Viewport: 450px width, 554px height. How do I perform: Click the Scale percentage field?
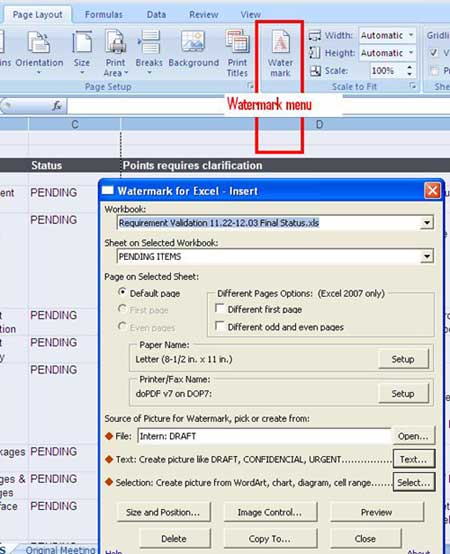(x=387, y=70)
